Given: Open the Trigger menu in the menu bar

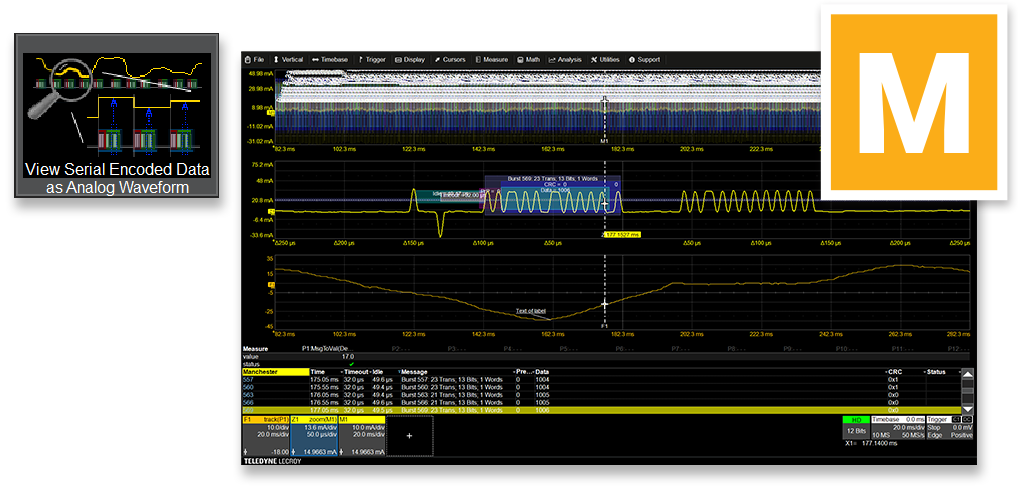Looking at the screenshot, I should coord(372,60).
